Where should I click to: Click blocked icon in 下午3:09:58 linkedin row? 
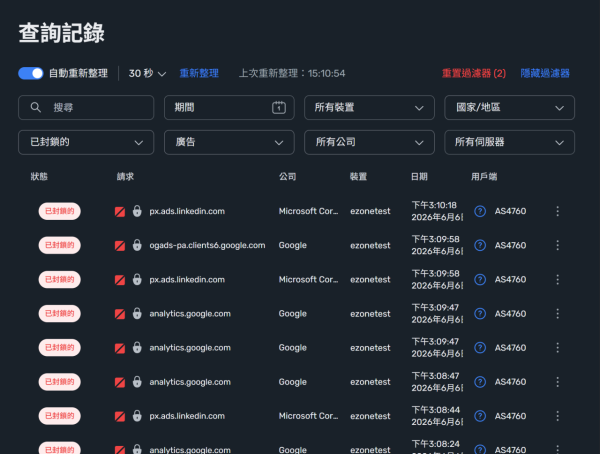point(120,280)
